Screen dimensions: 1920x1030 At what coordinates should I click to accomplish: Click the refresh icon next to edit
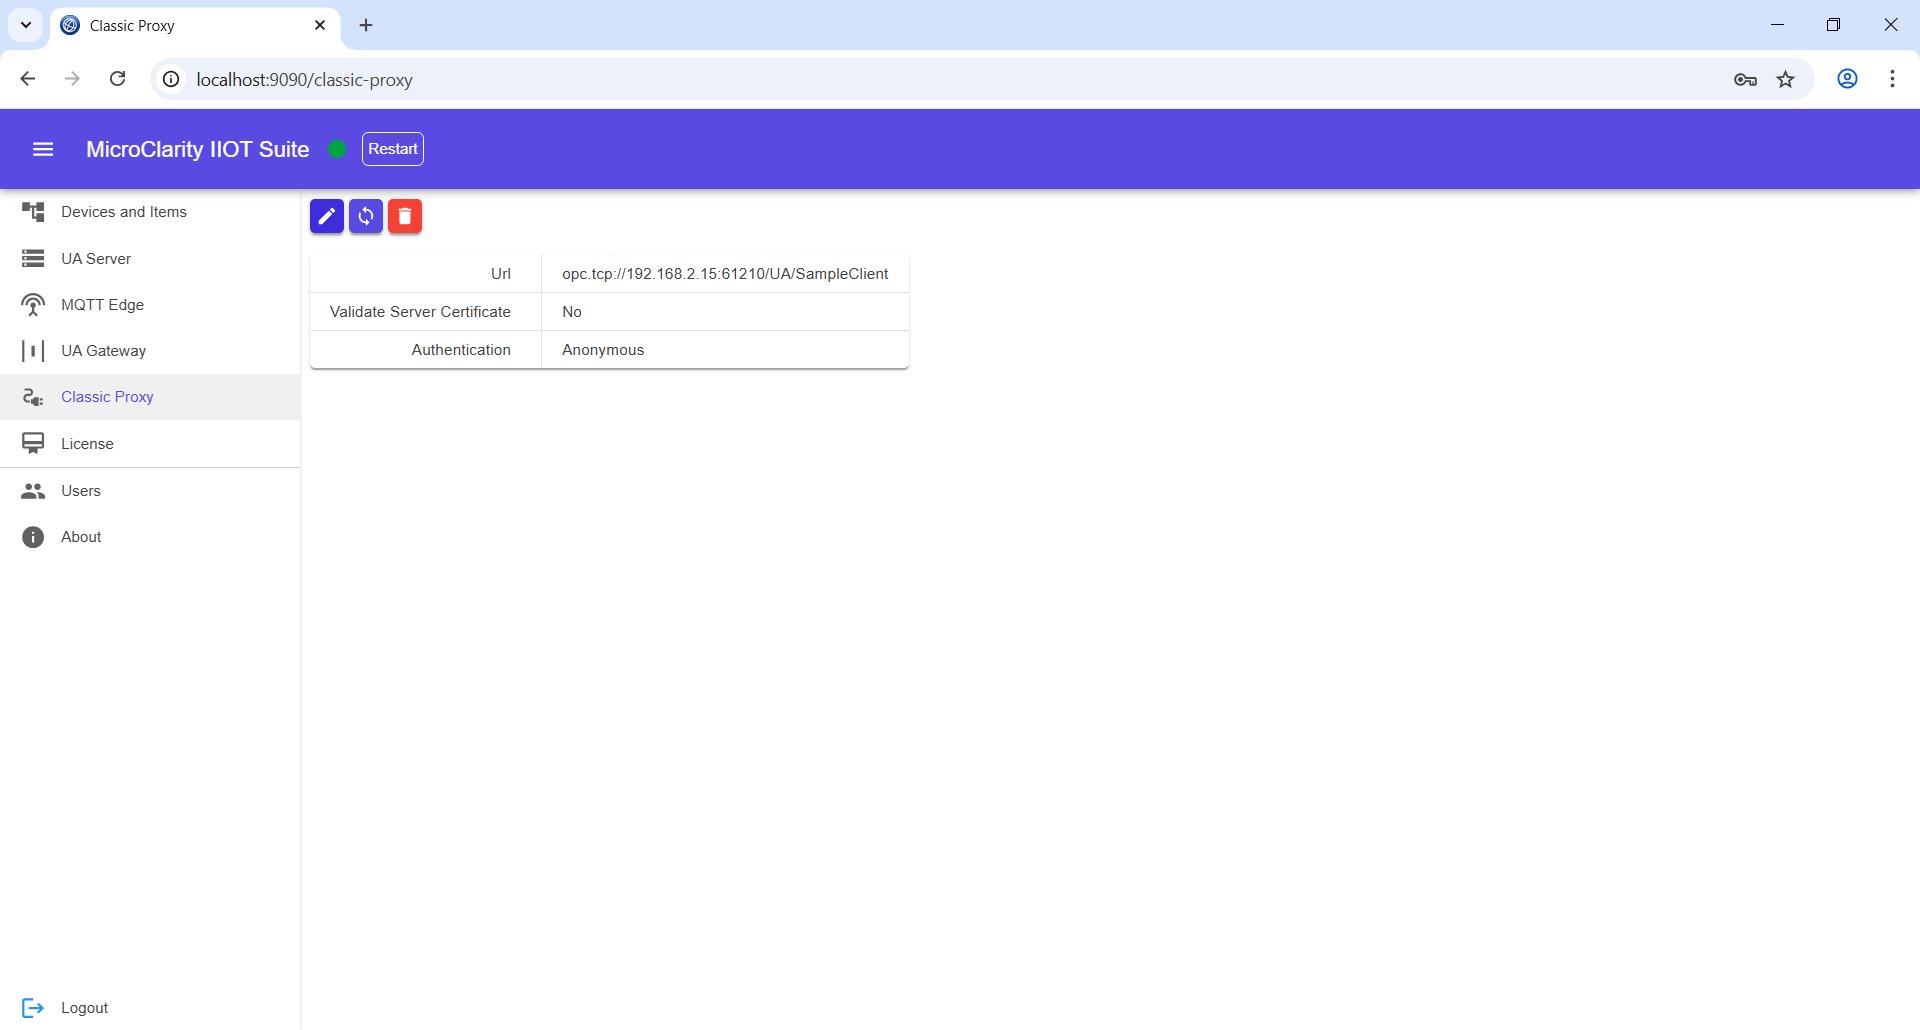point(366,216)
